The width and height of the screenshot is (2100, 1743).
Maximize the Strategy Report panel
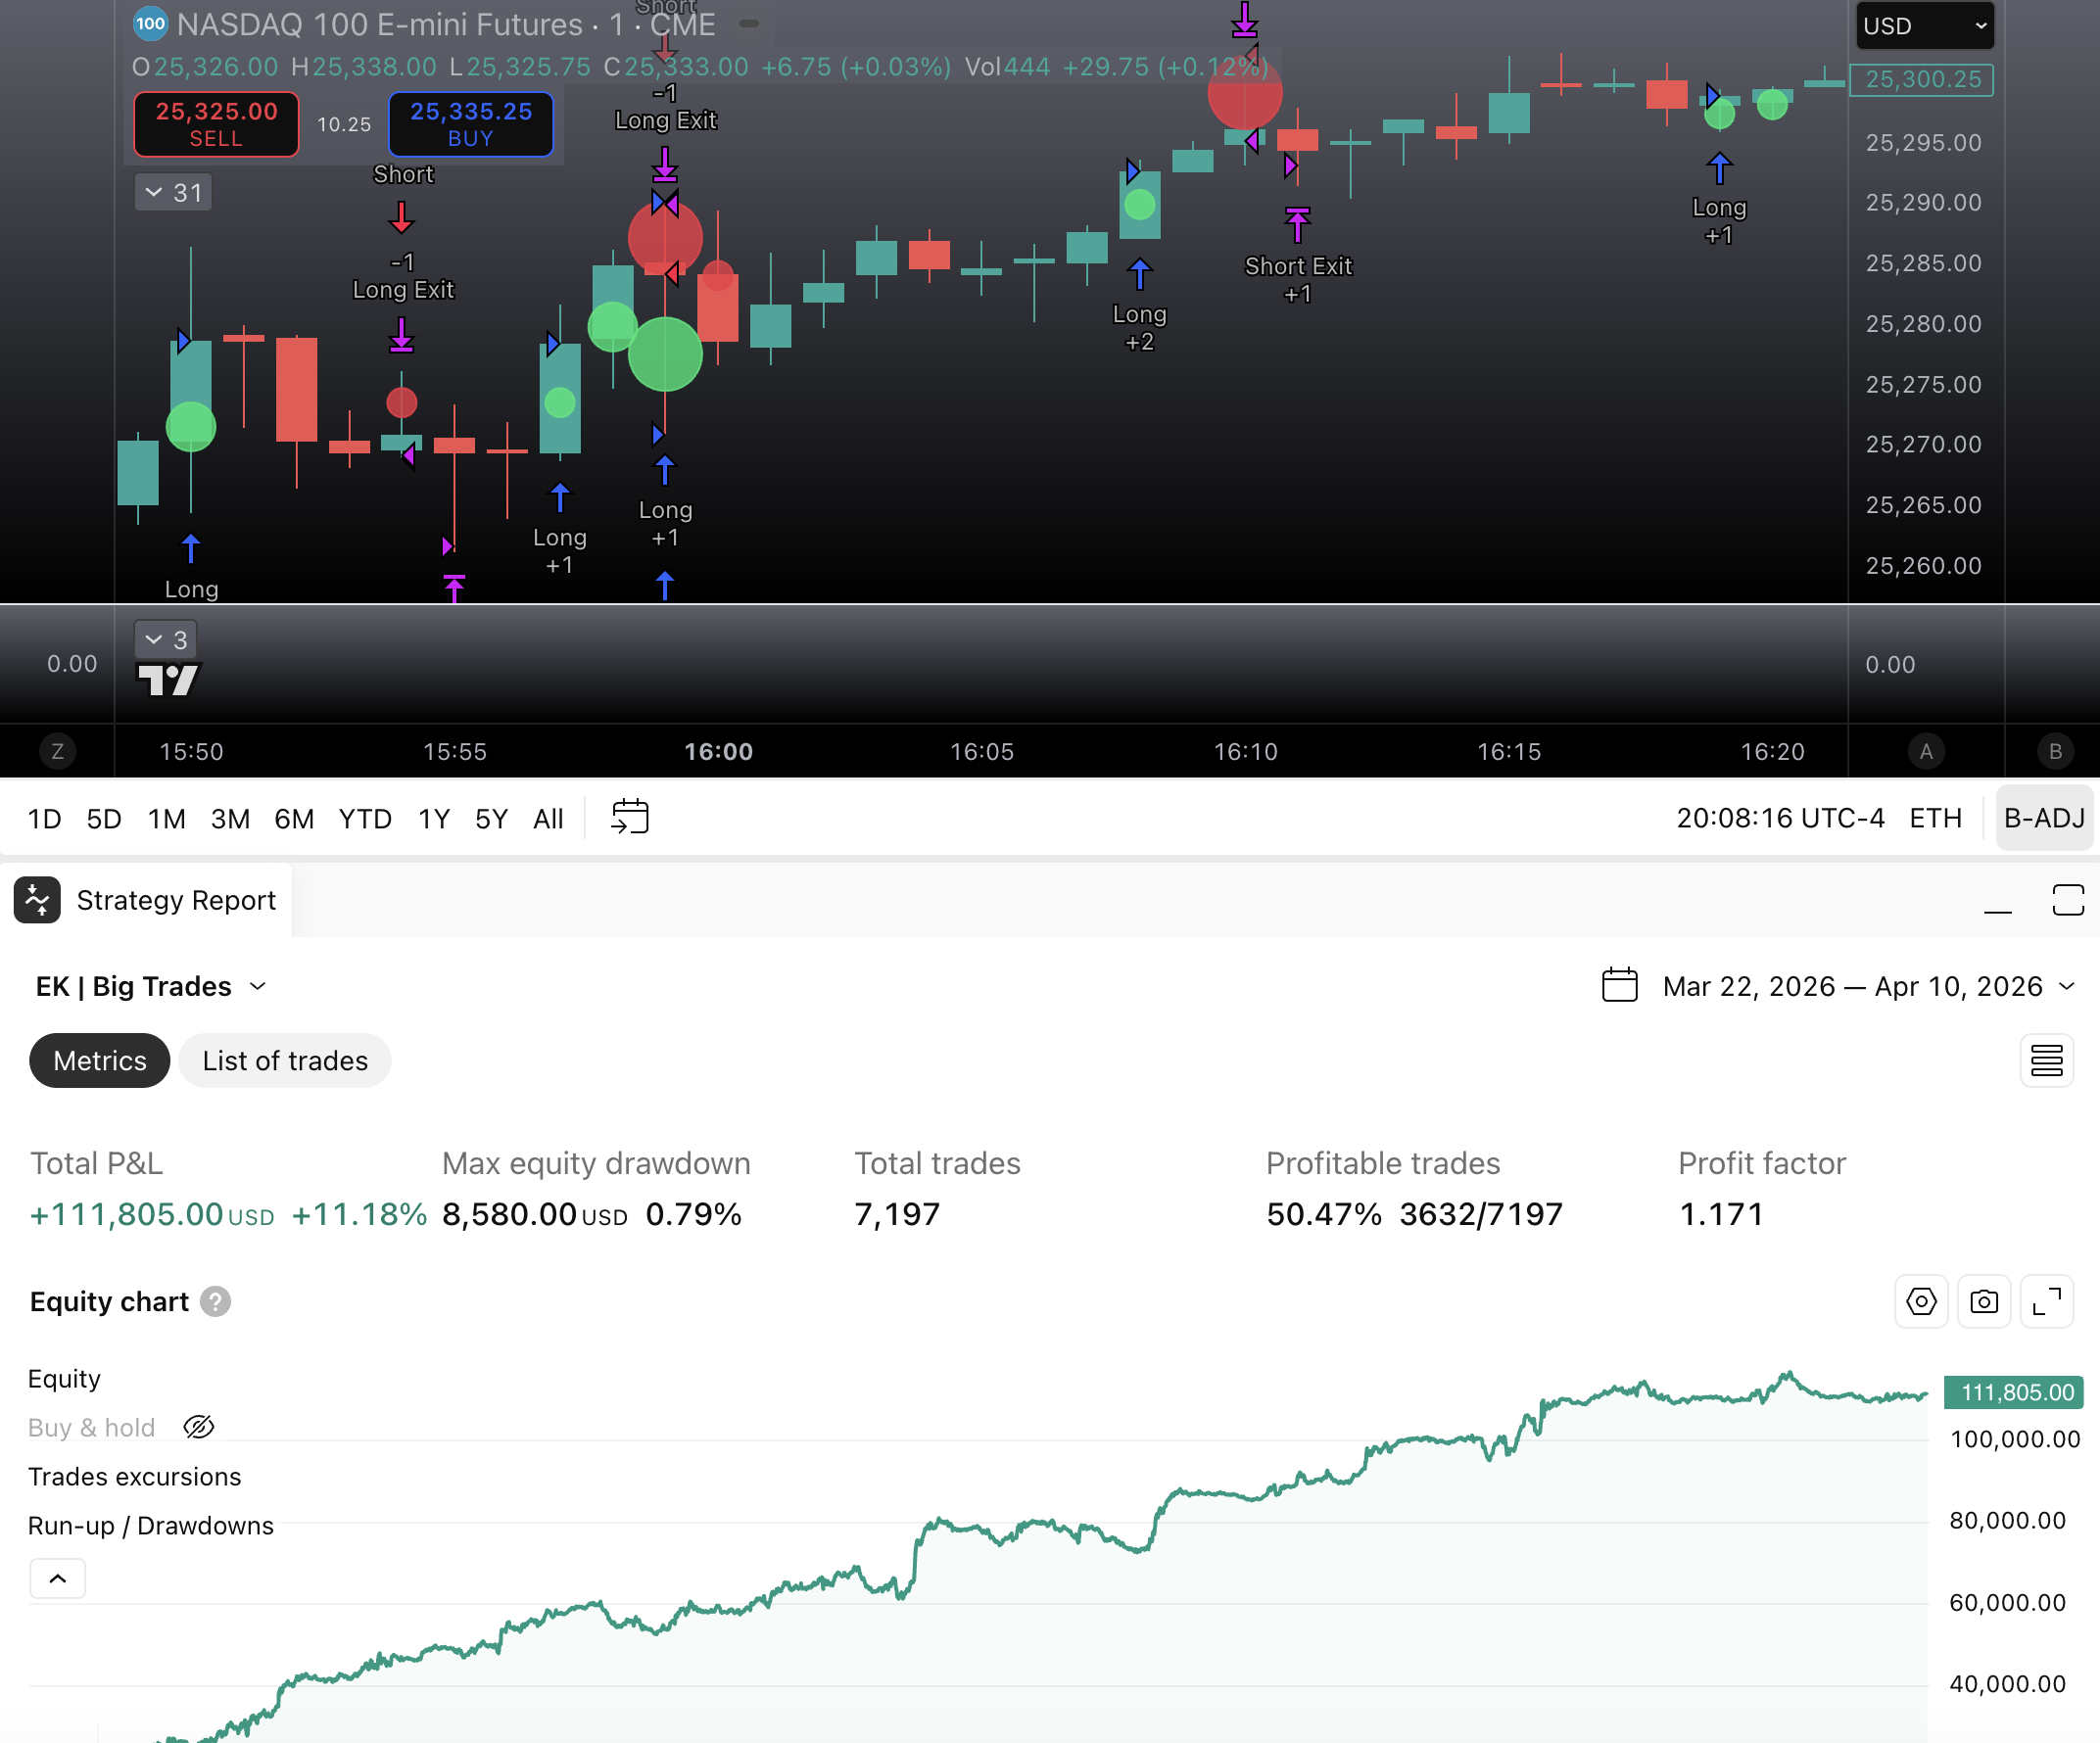(x=2069, y=899)
